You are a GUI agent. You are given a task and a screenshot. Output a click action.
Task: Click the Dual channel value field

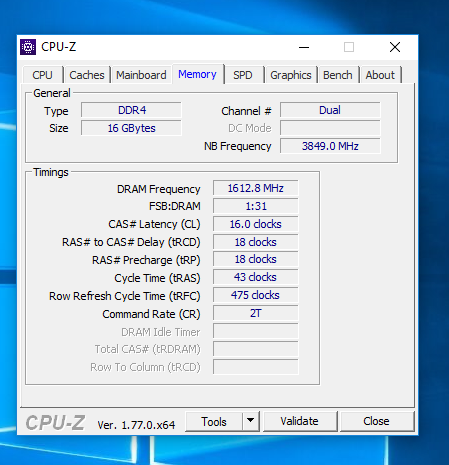tap(330, 110)
